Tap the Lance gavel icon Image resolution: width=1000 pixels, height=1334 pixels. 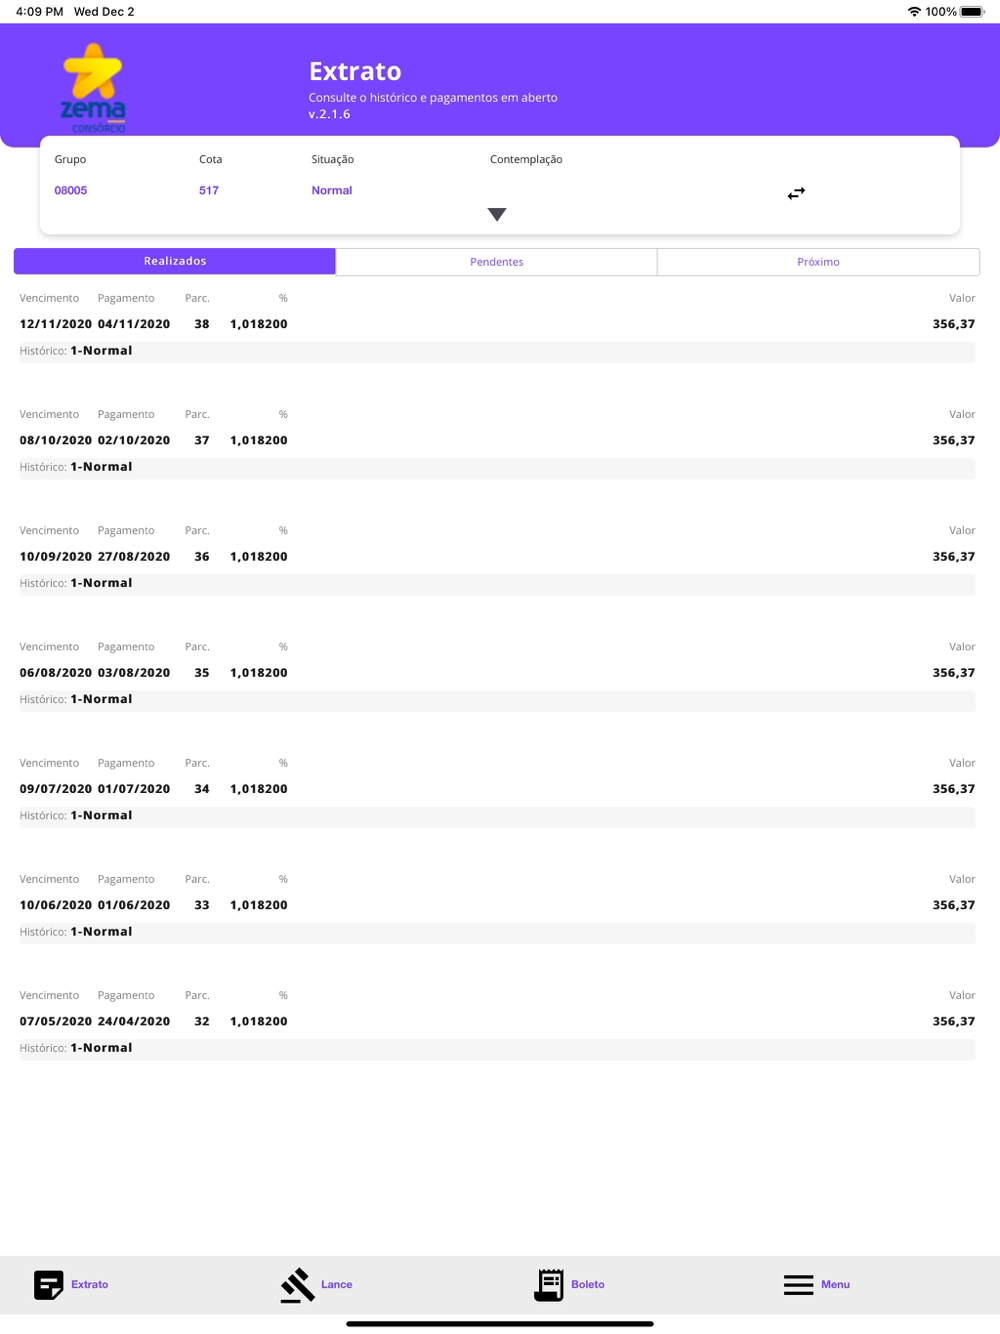[x=297, y=1285]
